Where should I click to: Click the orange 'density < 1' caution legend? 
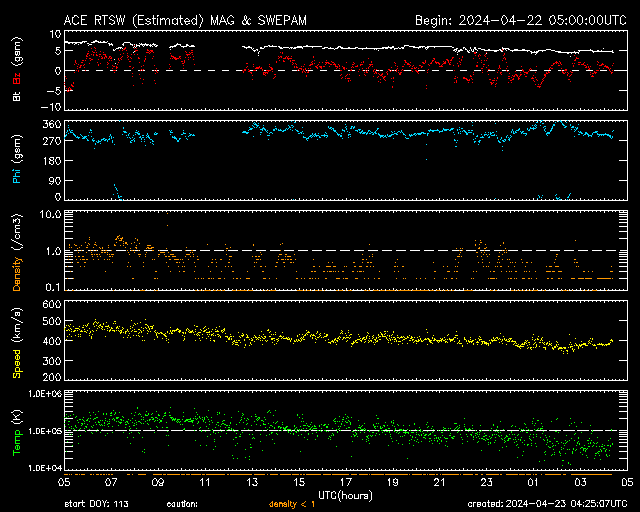click(293, 503)
